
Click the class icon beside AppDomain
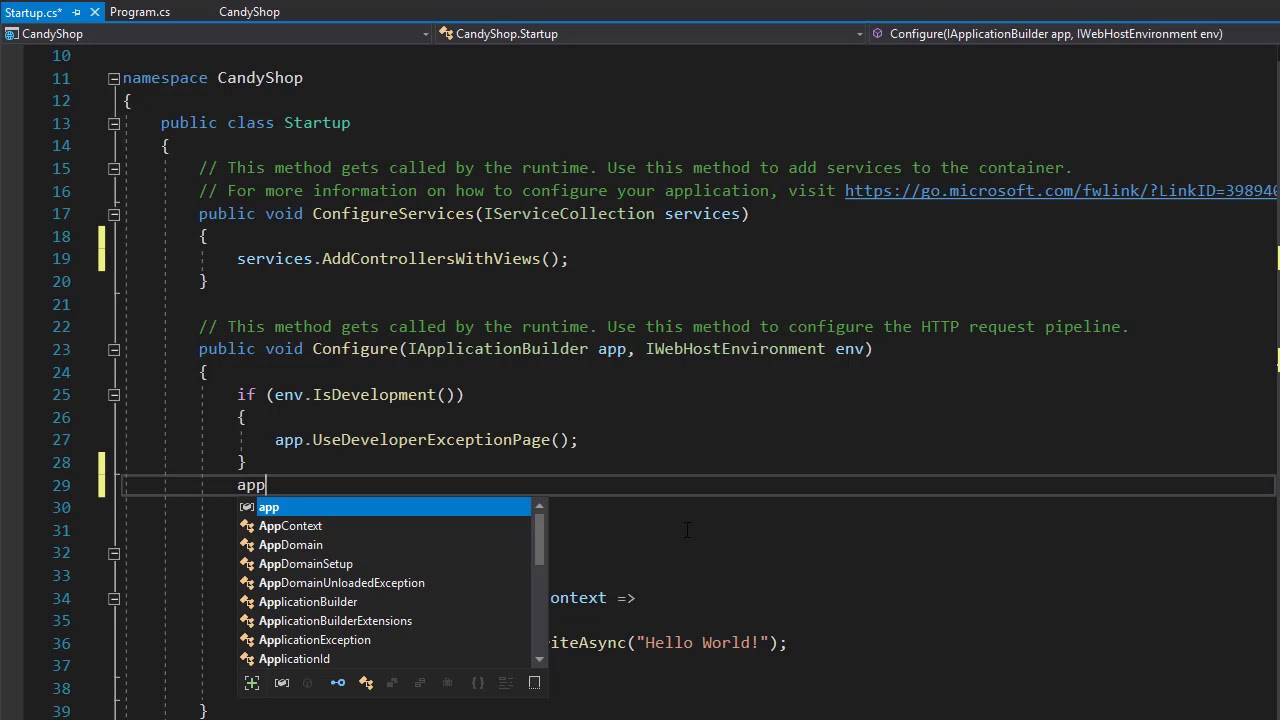(x=247, y=545)
